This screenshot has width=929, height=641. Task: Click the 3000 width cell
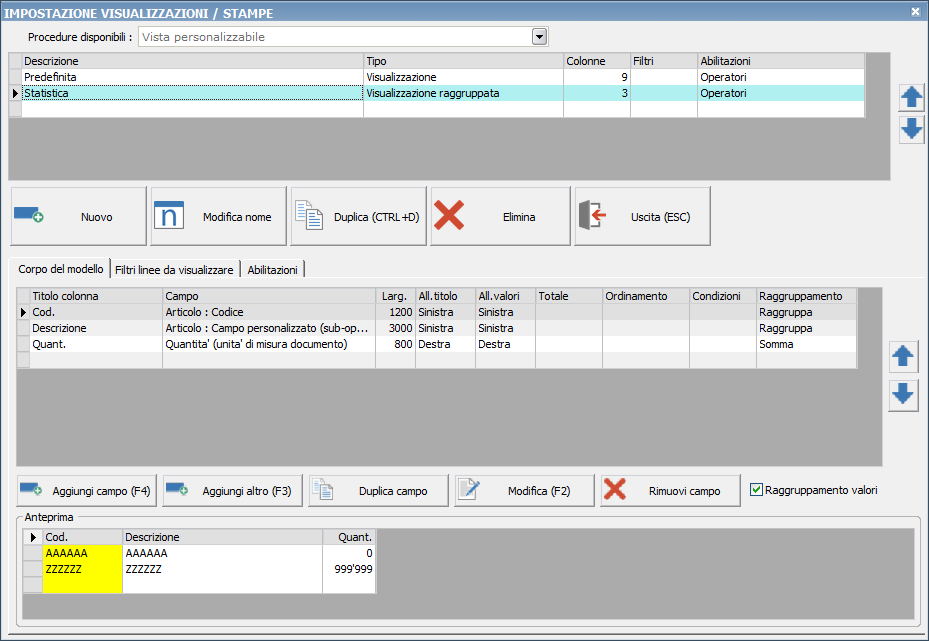pyautogui.click(x=395, y=328)
